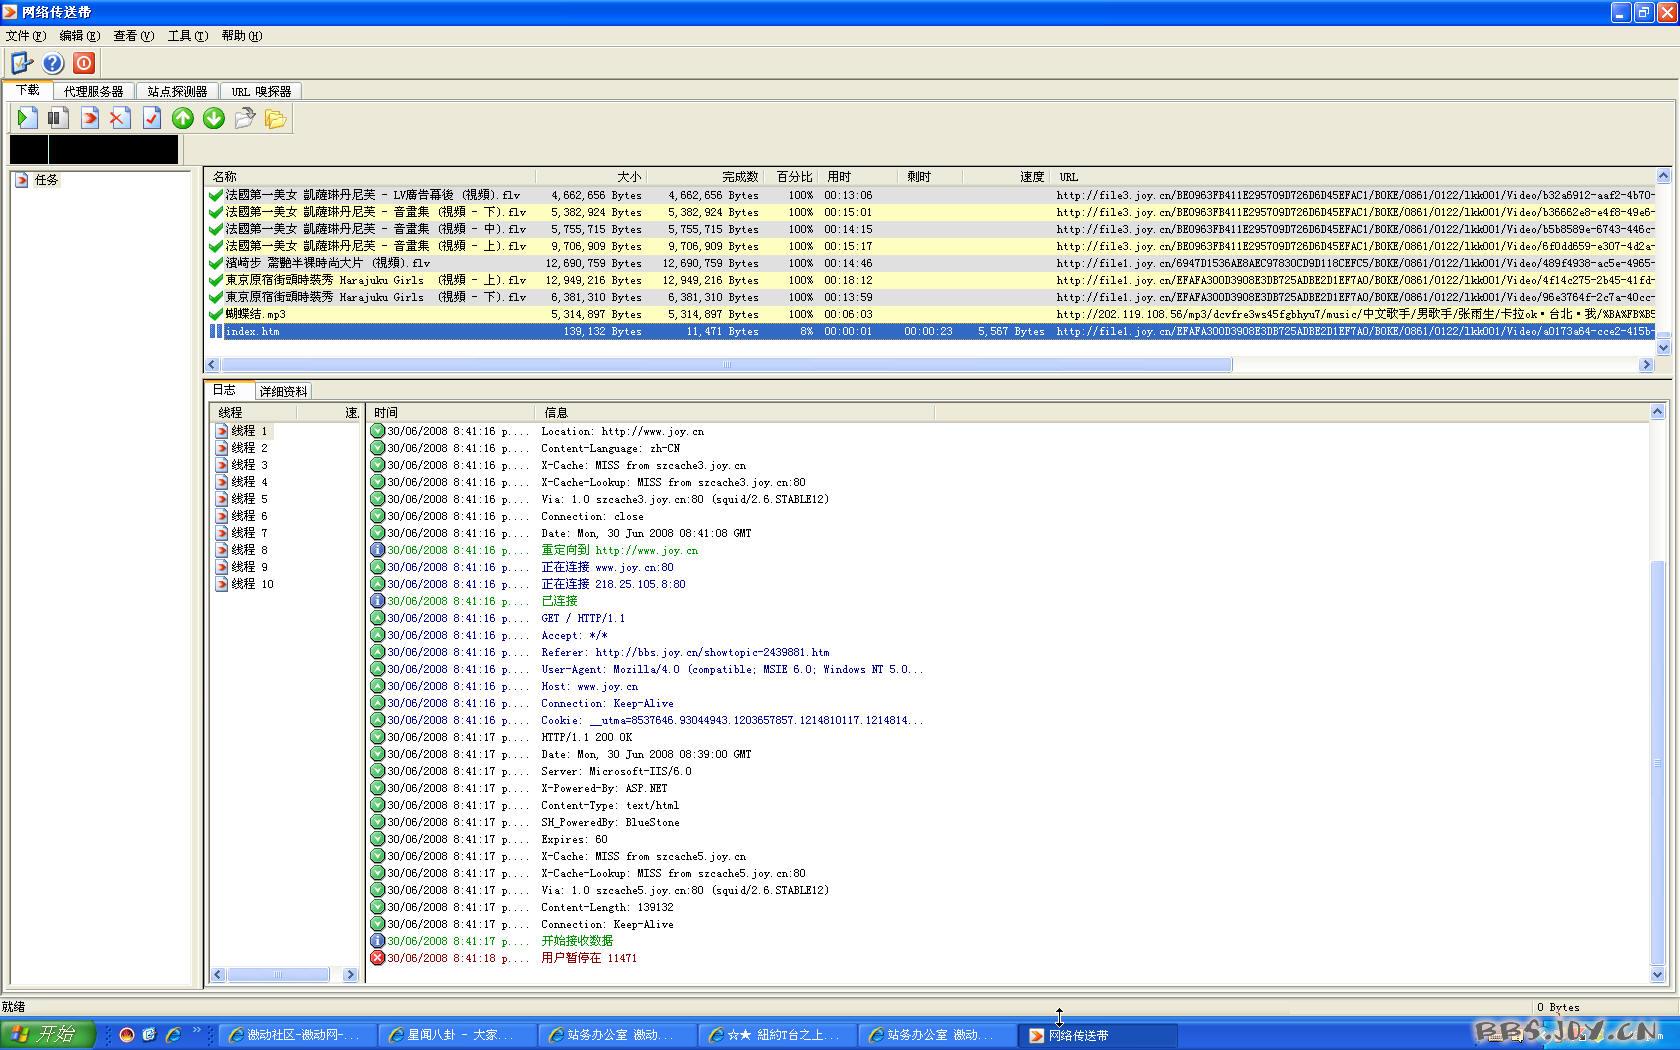This screenshot has height=1050, width=1680.
Task: Open the 编辑 menu
Action: pyautogui.click(x=79, y=35)
